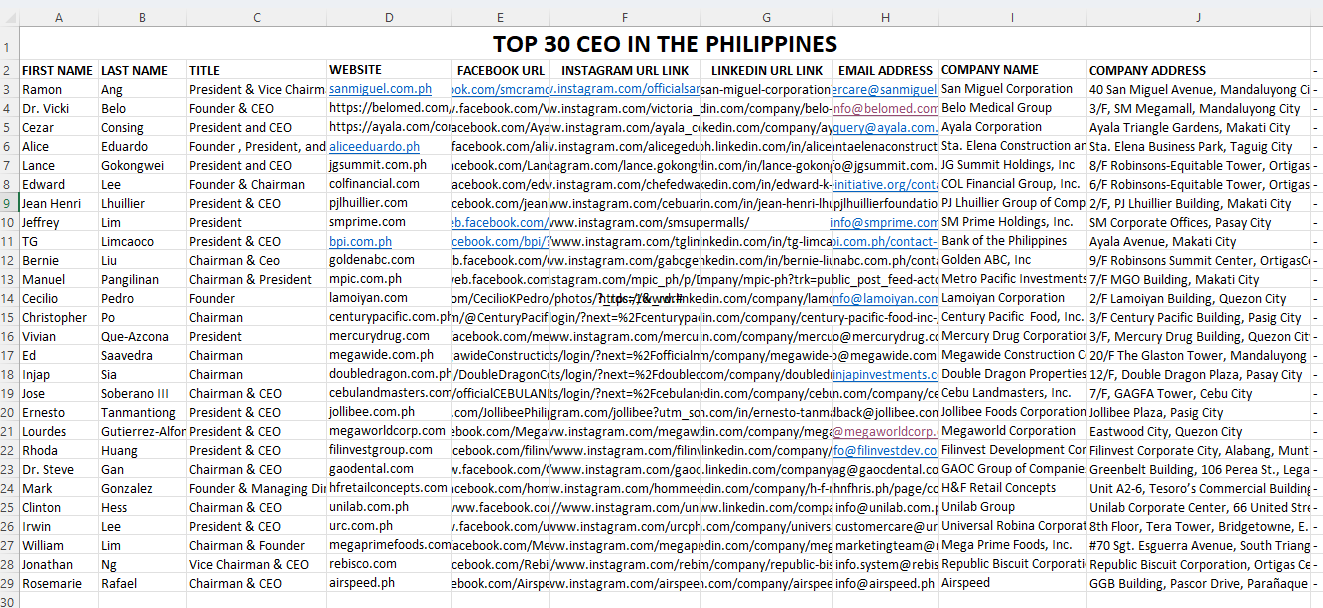Select the company cell 'San Miguel Corporation'

coord(1012,89)
